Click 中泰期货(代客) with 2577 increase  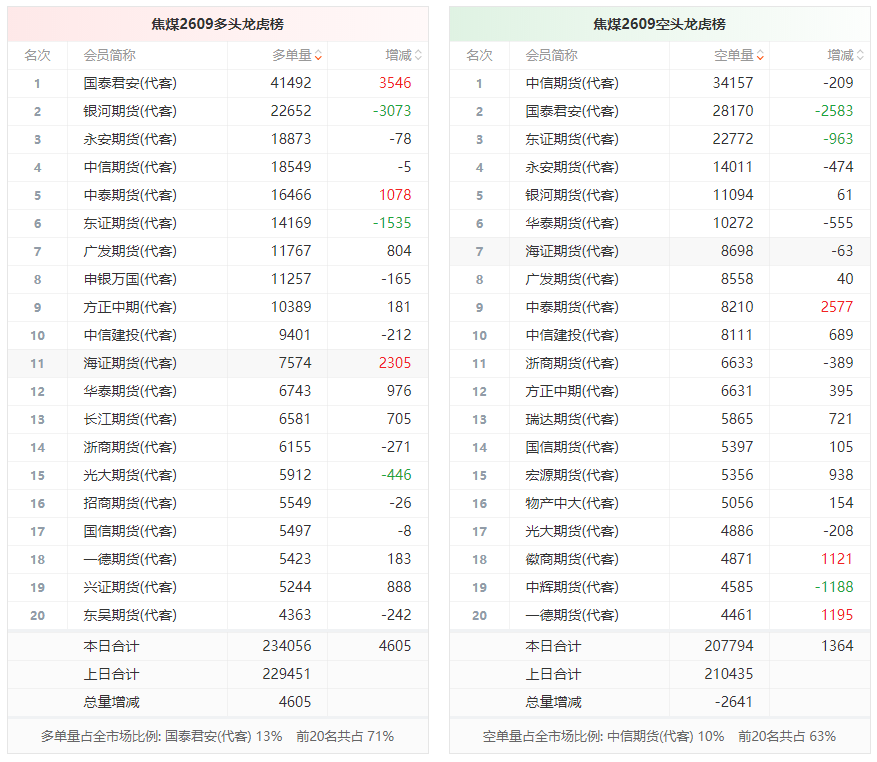point(572,307)
